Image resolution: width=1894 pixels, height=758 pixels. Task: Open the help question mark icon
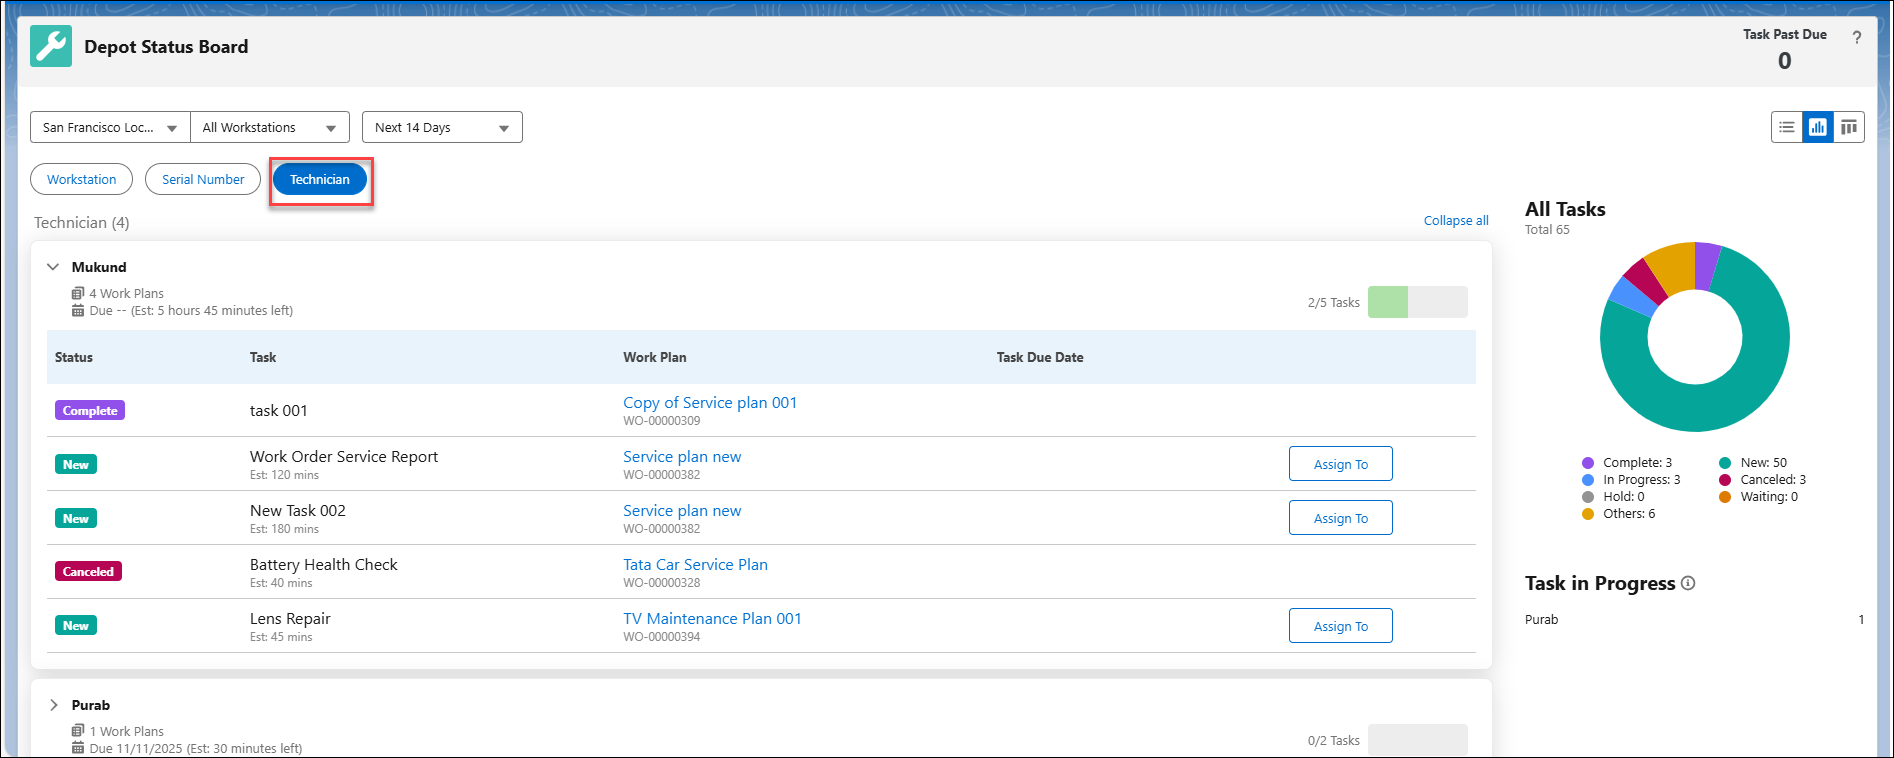point(1857,38)
